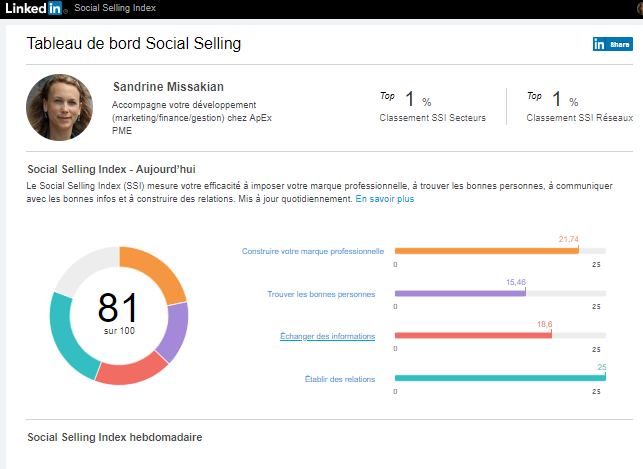This screenshot has width=643, height=469.
Task: Click the teal 25 progress bar
Action: coord(500,378)
